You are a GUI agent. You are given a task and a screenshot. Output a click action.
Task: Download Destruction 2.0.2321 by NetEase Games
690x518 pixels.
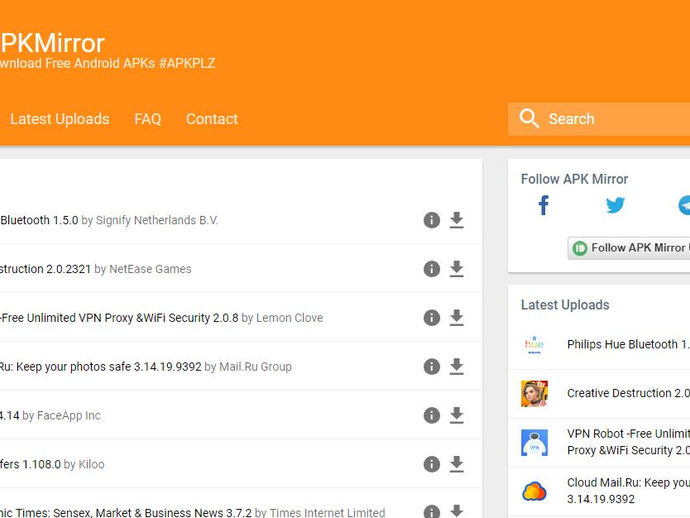(x=456, y=268)
